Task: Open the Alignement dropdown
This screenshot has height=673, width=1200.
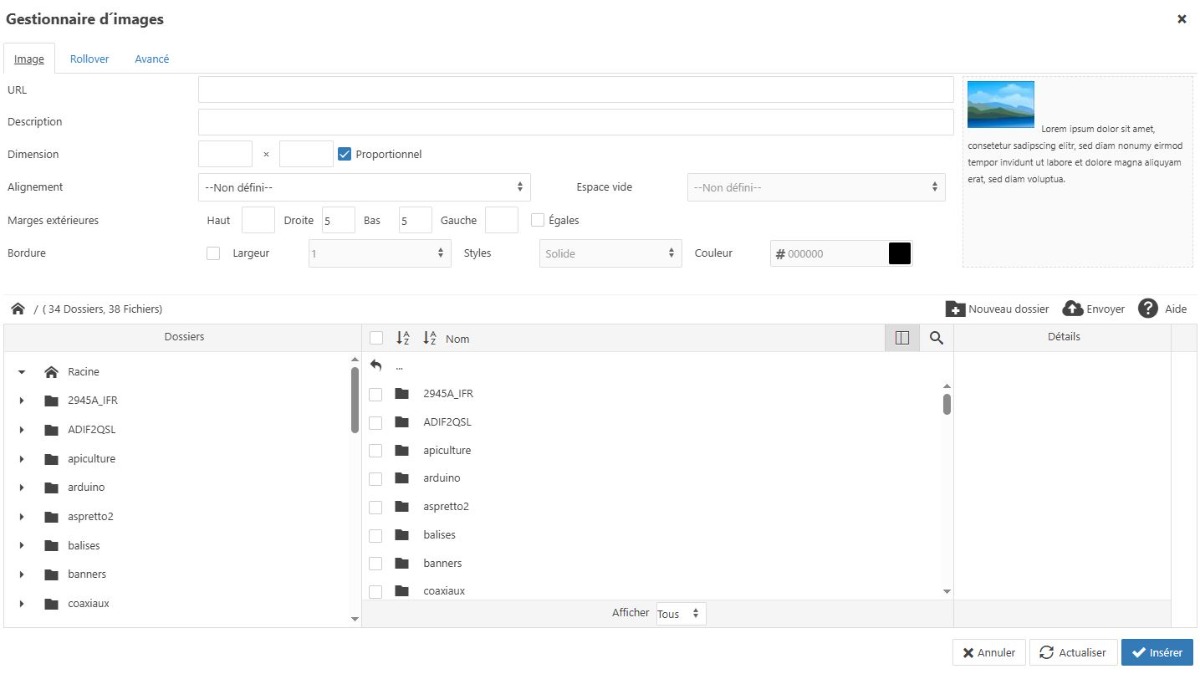Action: [x=364, y=187]
